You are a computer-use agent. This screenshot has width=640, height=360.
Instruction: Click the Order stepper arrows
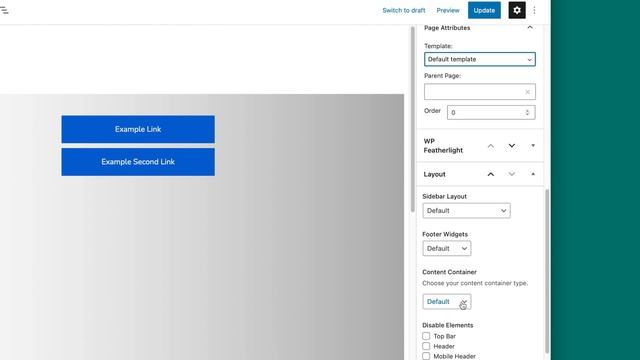[527, 112]
